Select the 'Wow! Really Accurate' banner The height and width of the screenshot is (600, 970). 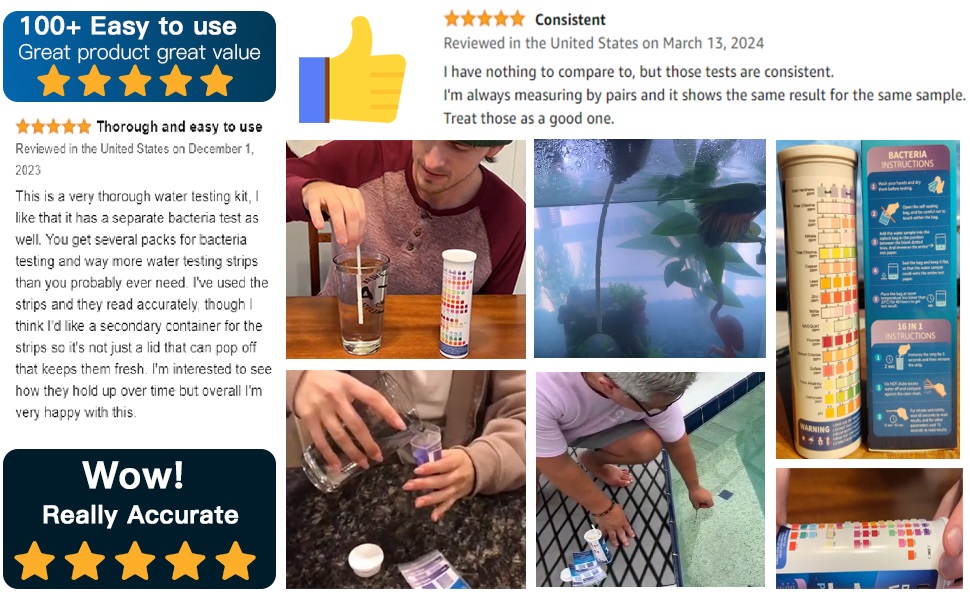(x=139, y=519)
